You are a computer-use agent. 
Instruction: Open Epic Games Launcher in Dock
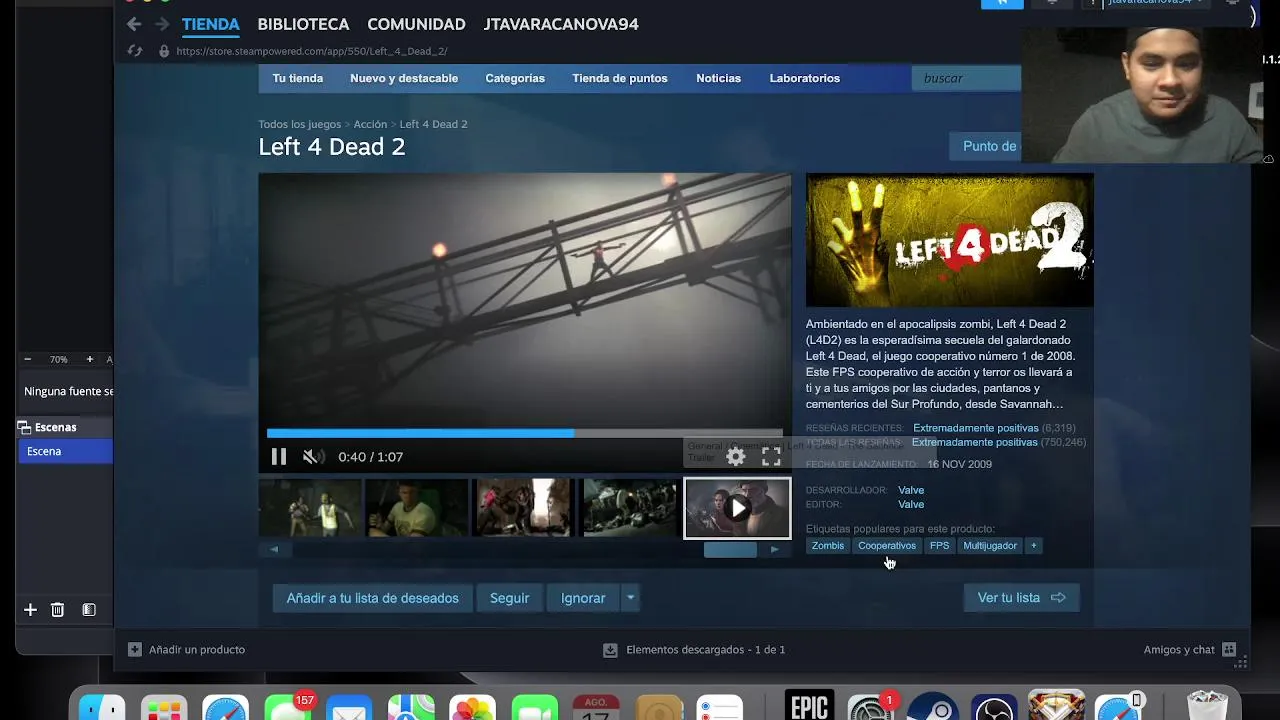pyautogui.click(x=809, y=707)
